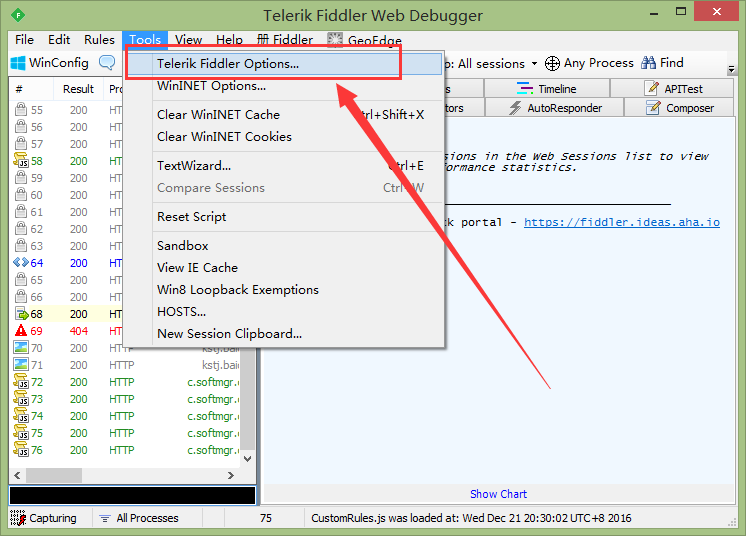Click the Timeline tab icon
Viewport: 746px width, 536px height.
click(525, 88)
